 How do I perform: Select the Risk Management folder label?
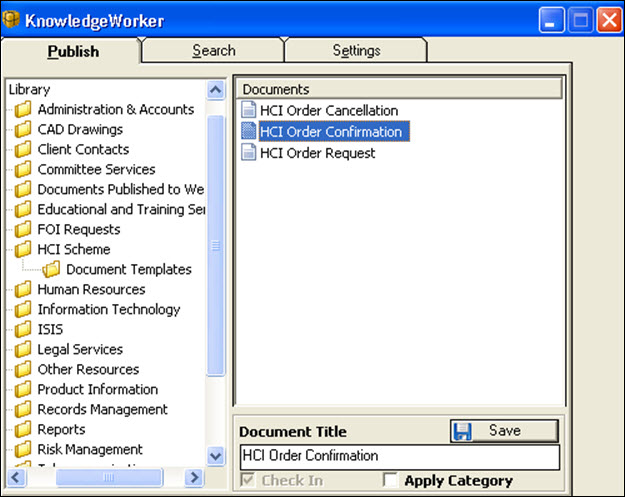point(90,450)
